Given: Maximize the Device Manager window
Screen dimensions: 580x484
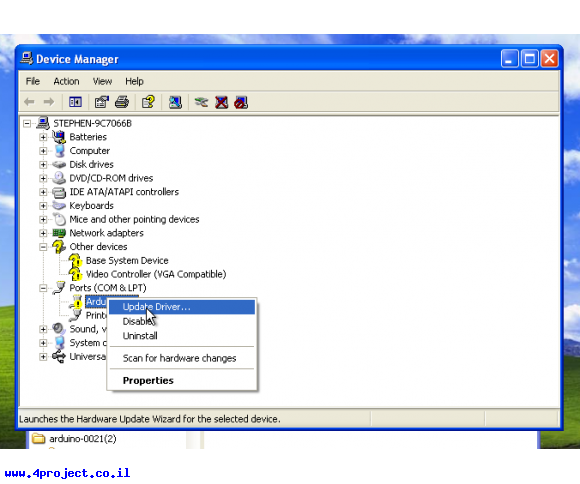Looking at the screenshot, I should click(529, 58).
